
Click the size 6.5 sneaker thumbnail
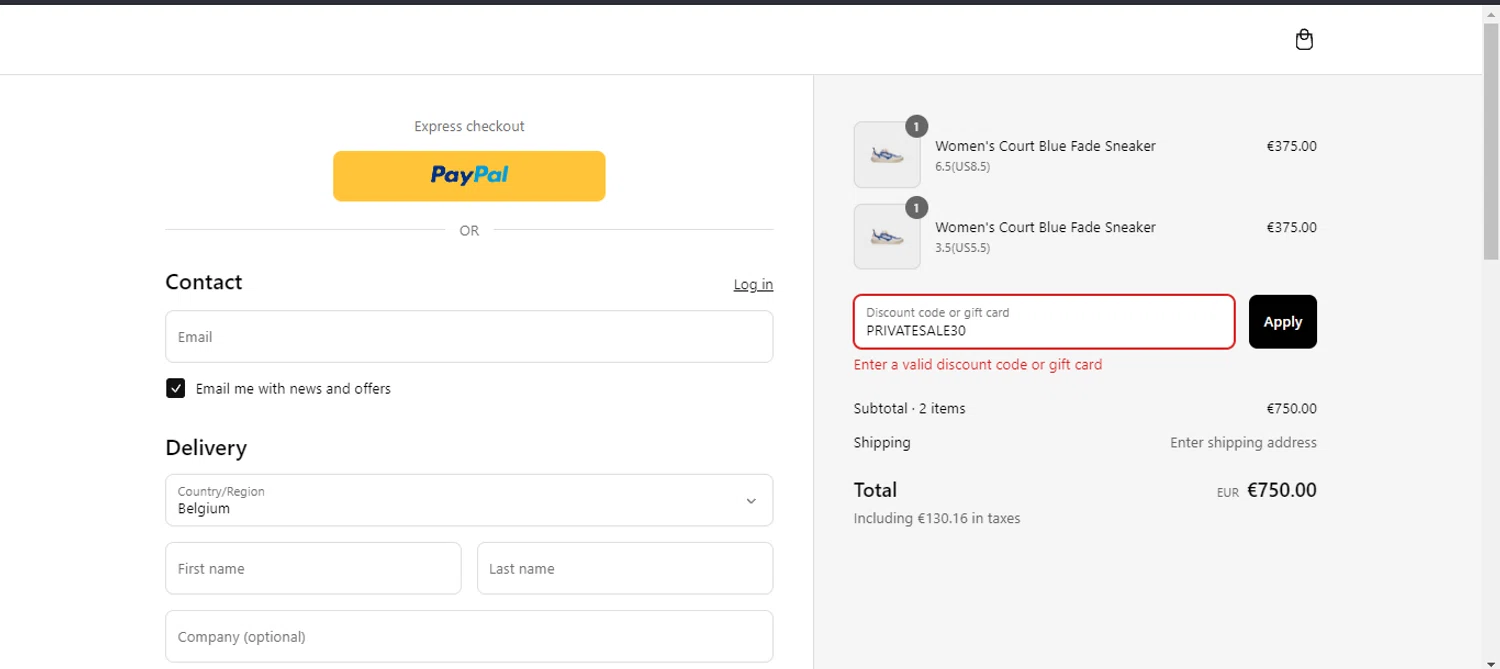[x=887, y=155]
